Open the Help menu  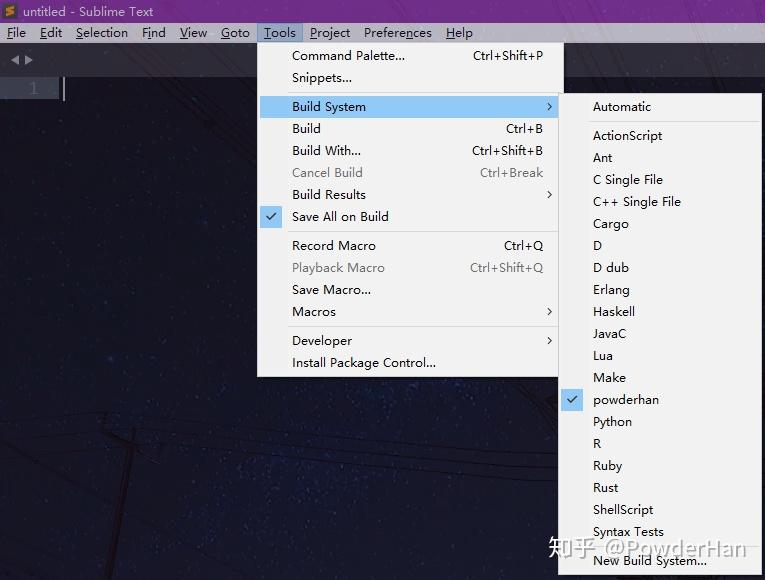459,33
